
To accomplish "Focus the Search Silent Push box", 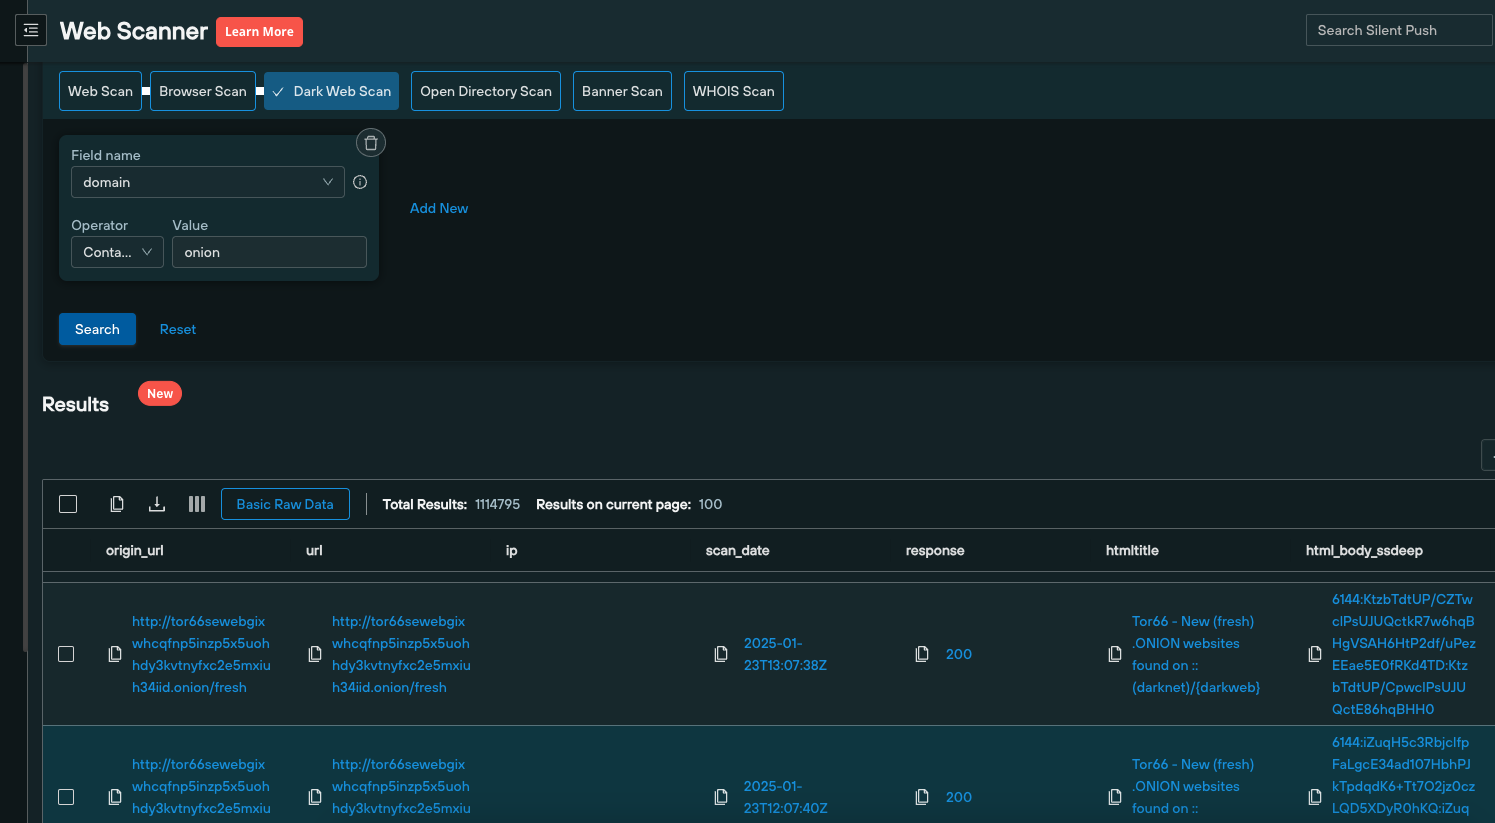I will pyautogui.click(x=1399, y=30).
